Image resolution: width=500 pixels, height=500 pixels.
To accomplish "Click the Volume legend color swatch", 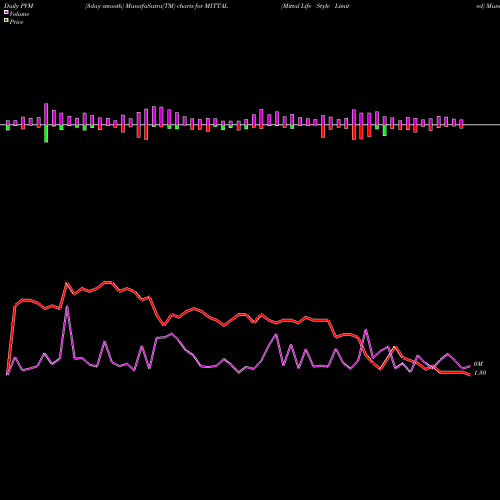I will click(6, 12).
